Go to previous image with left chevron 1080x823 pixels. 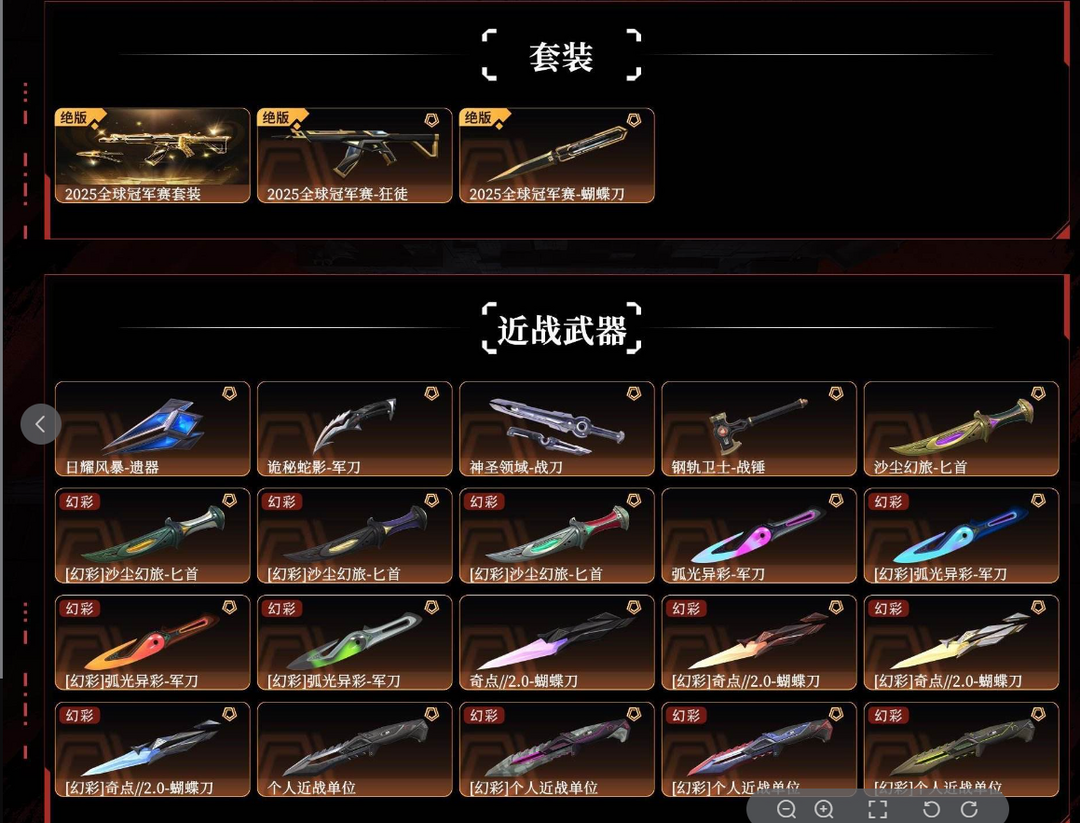(41, 424)
